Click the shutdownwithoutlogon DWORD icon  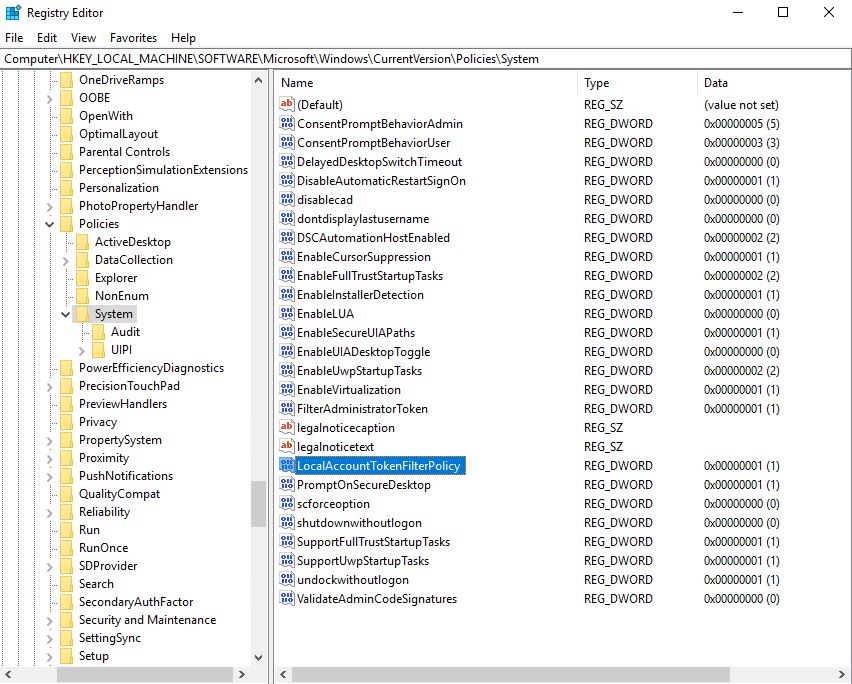click(x=286, y=523)
